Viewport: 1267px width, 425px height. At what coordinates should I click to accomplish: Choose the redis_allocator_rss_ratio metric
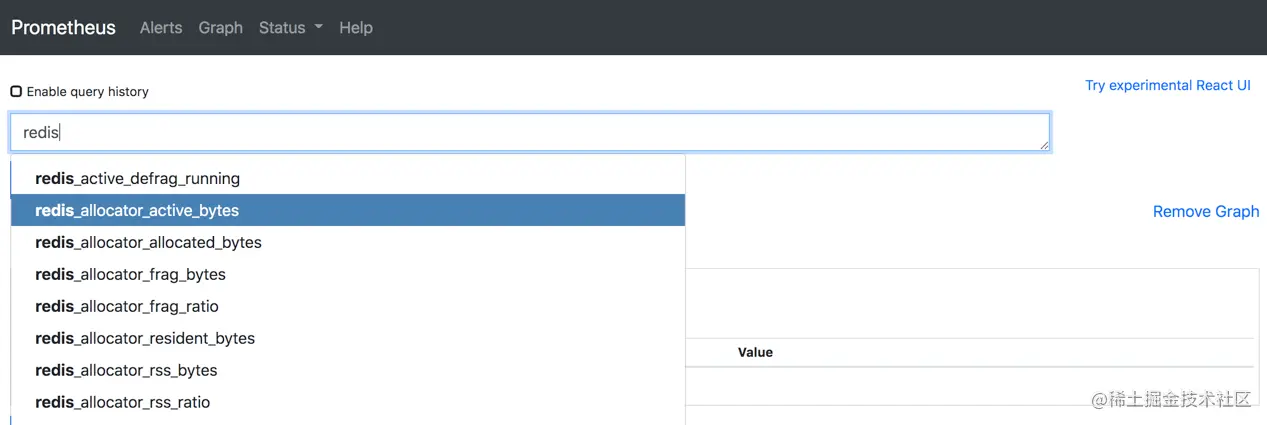(348, 402)
